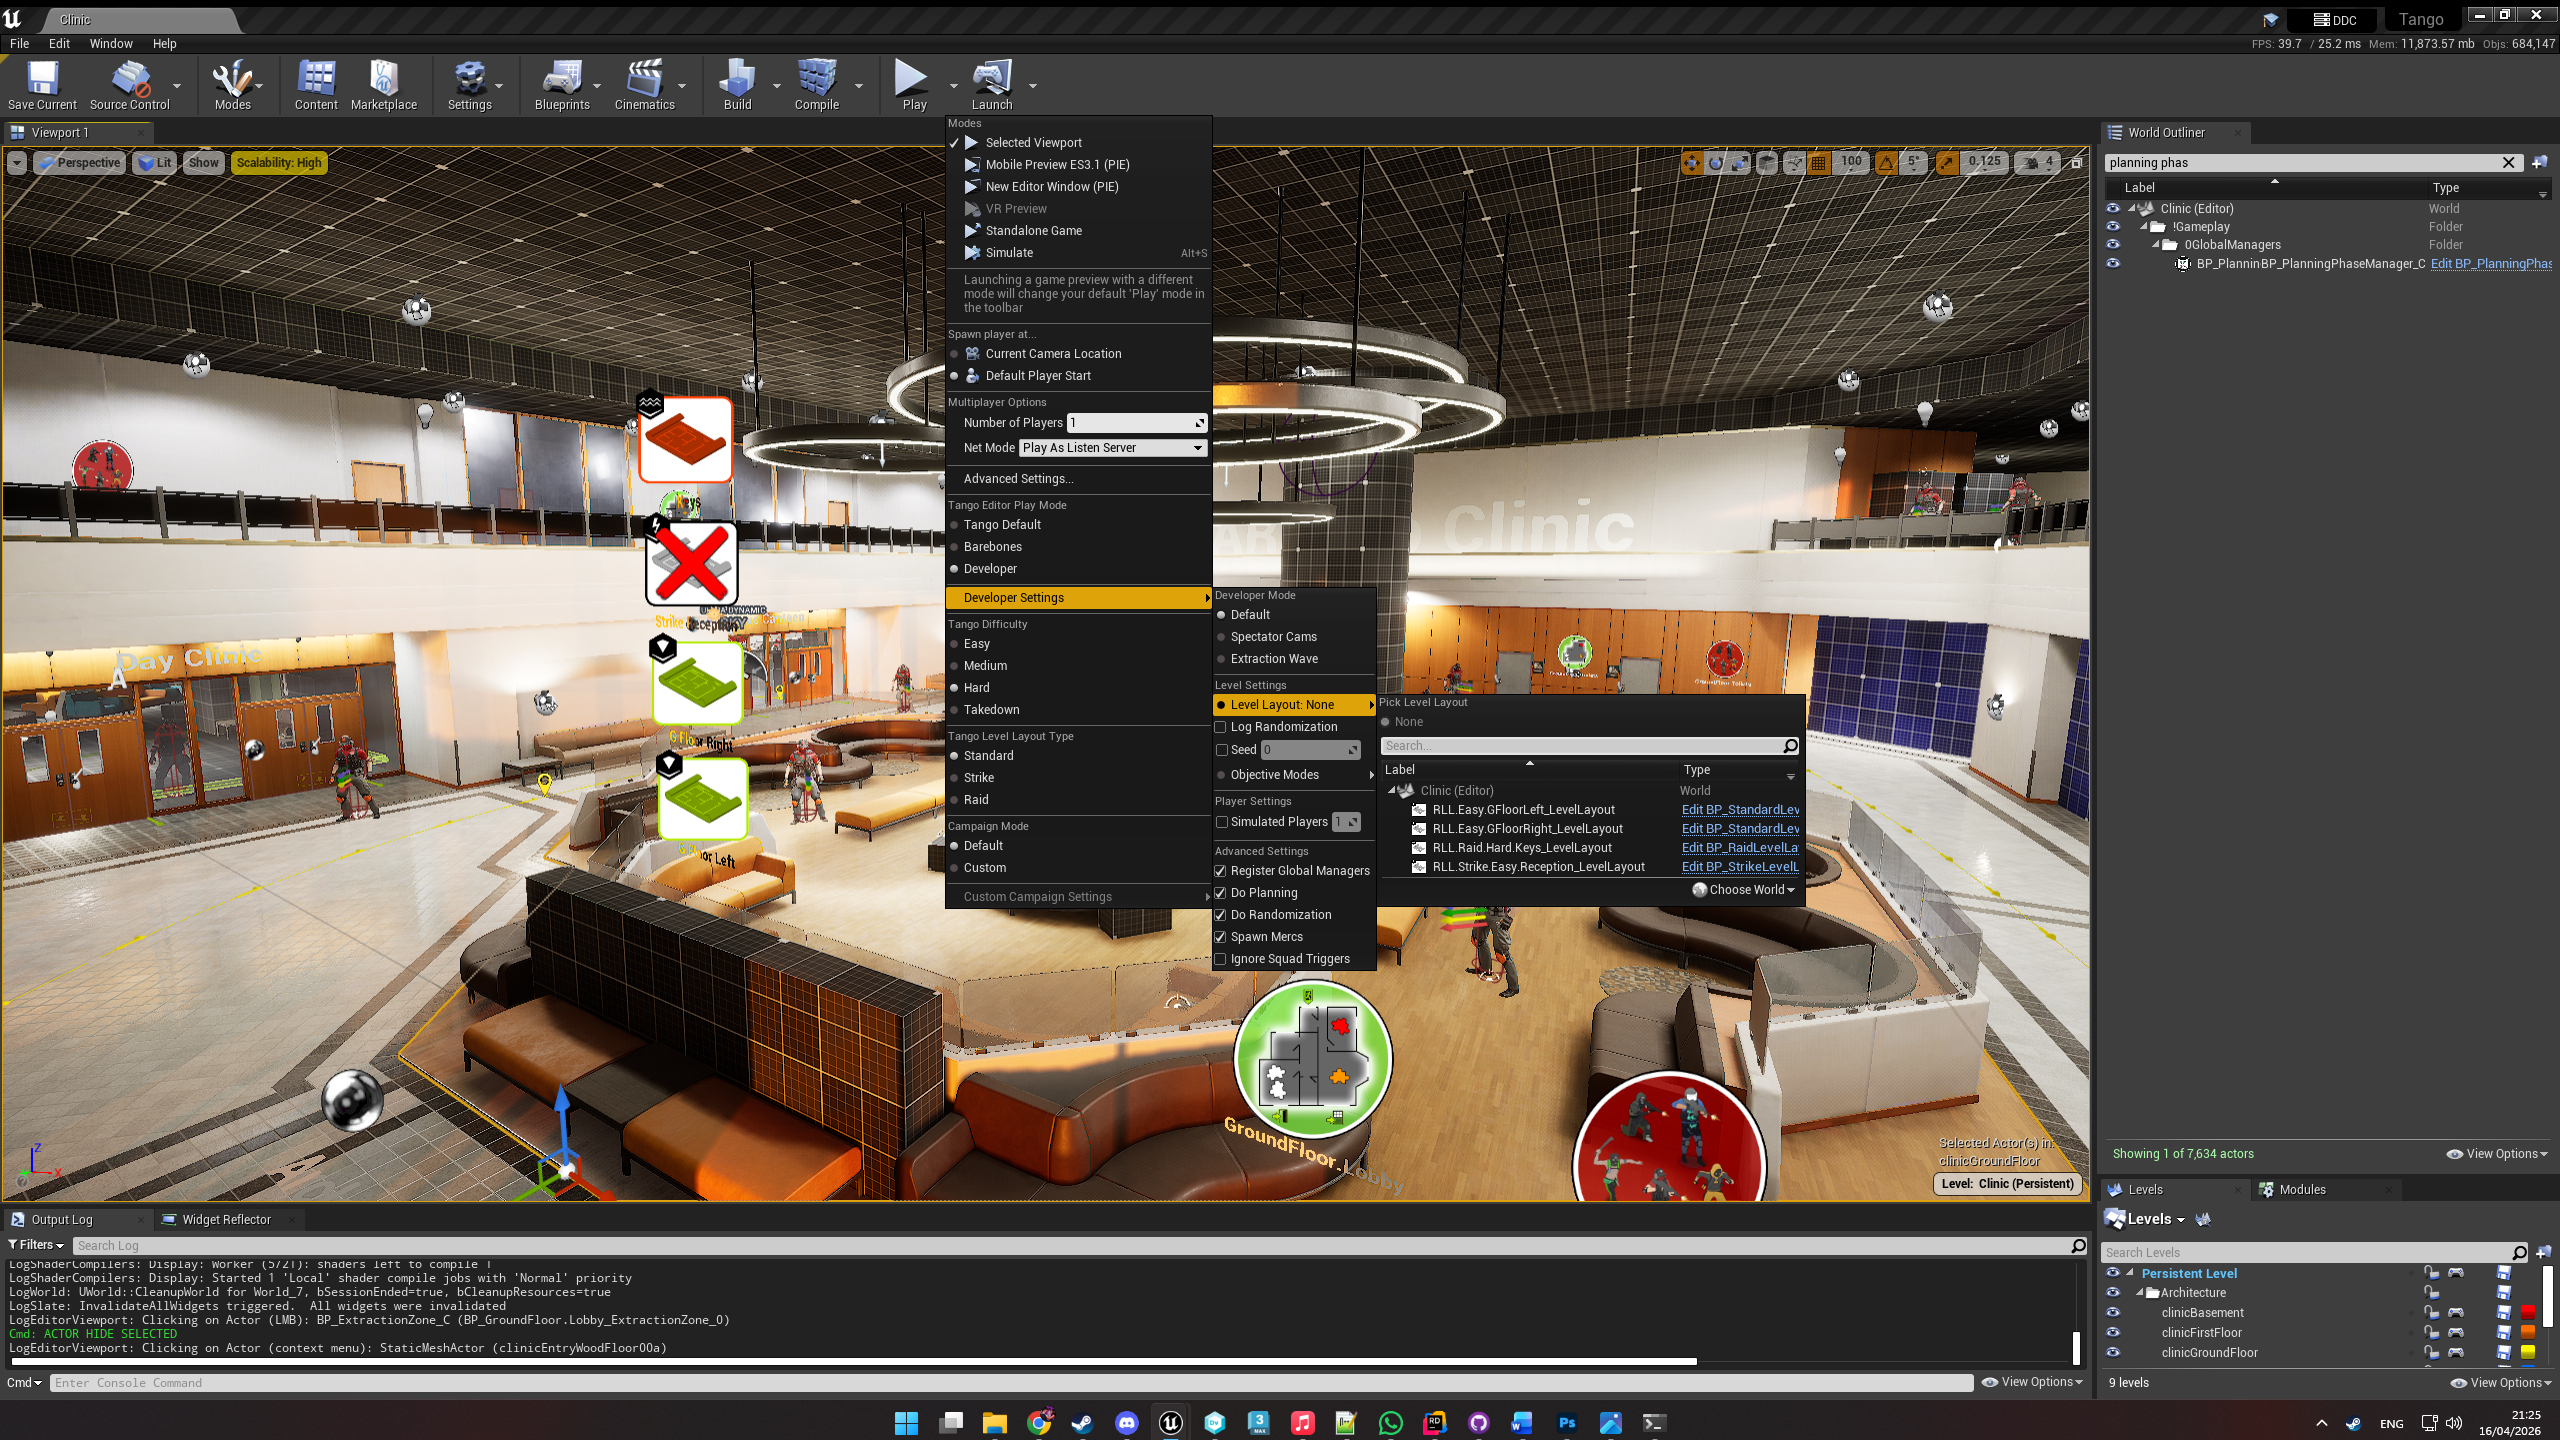Click the Launch toolbar icon
The width and height of the screenshot is (2560, 1440).
point(991,84)
